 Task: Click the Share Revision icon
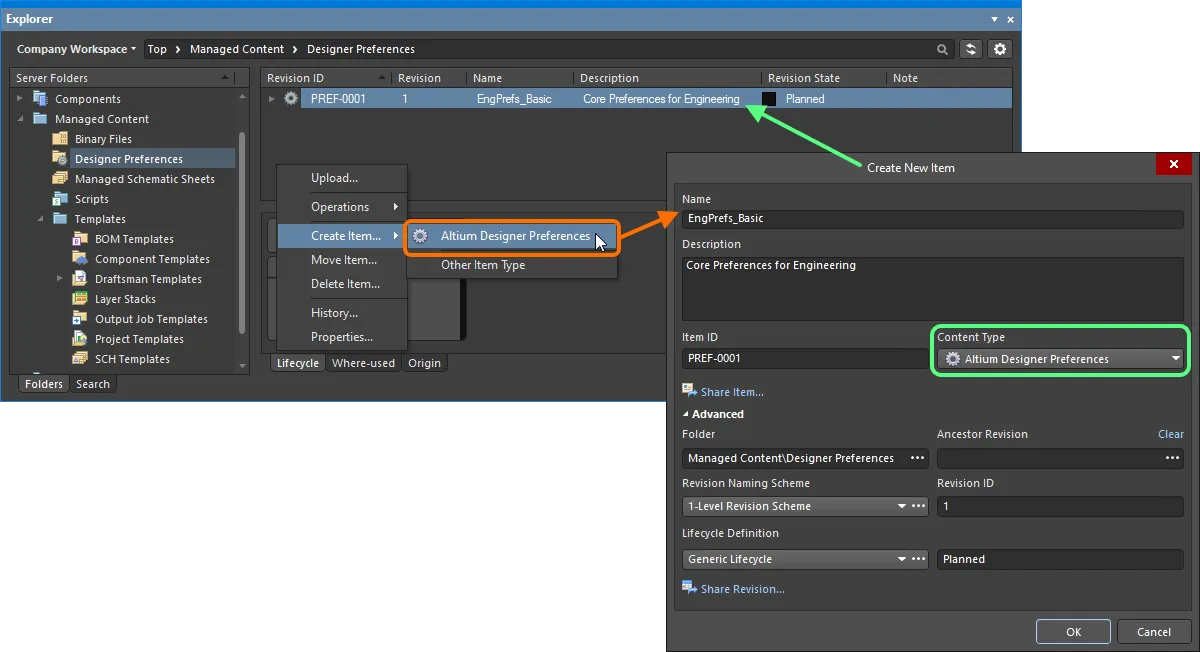[x=689, y=587]
